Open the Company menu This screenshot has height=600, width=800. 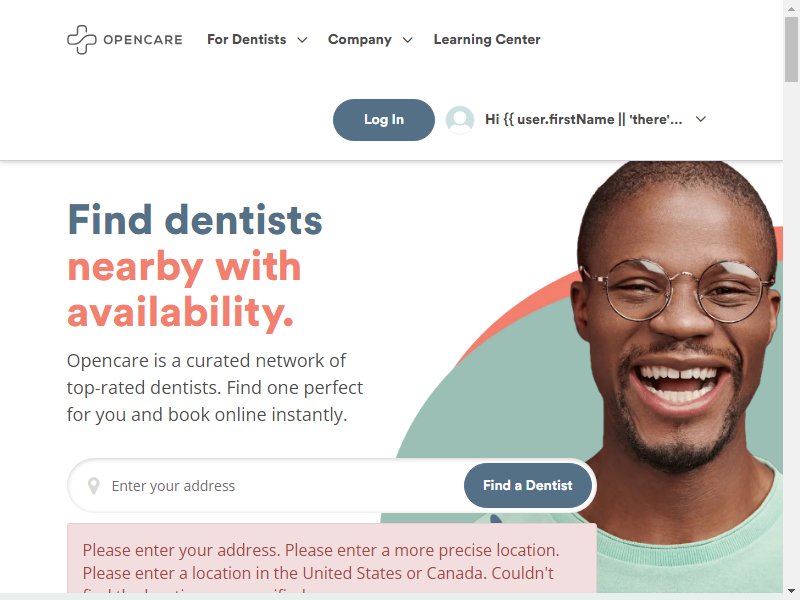[360, 39]
